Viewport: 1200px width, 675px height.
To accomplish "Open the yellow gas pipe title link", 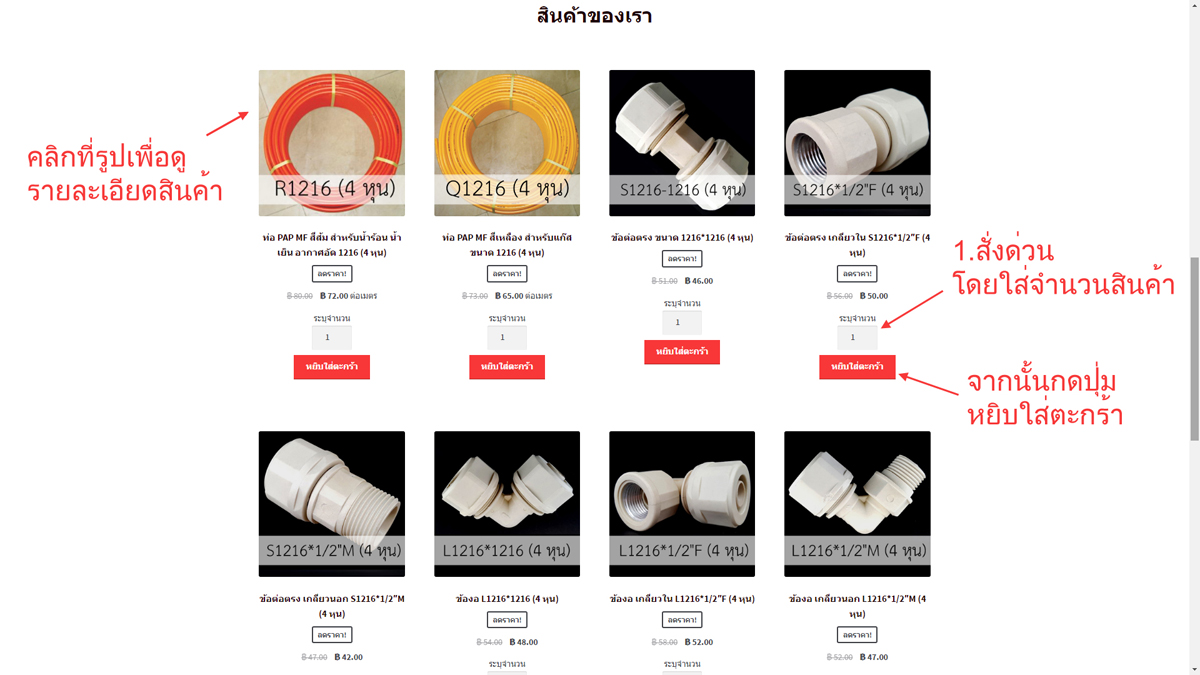I will coord(507,245).
